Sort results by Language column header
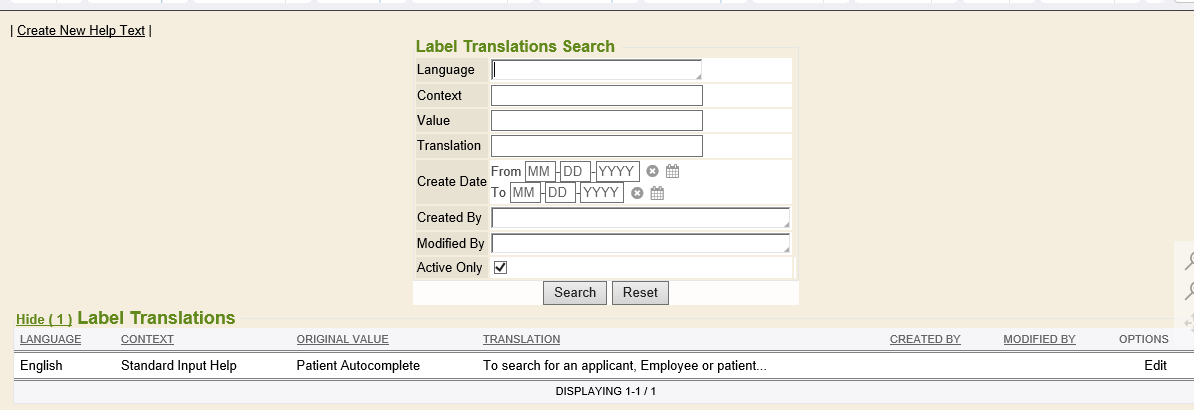The height and width of the screenshot is (410, 1194). (x=50, y=339)
